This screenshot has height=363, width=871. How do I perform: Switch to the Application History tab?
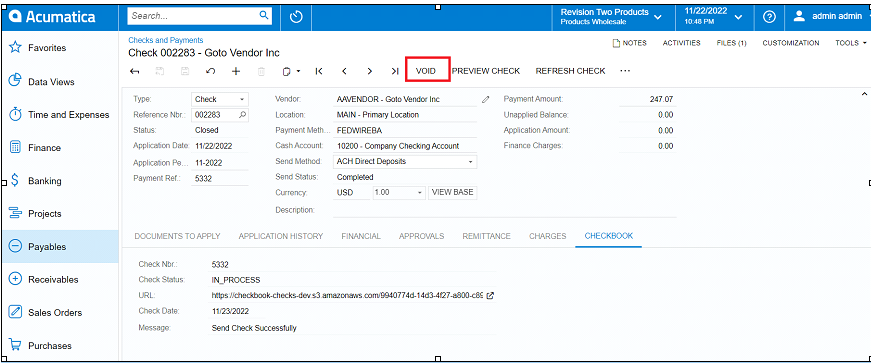coord(281,236)
